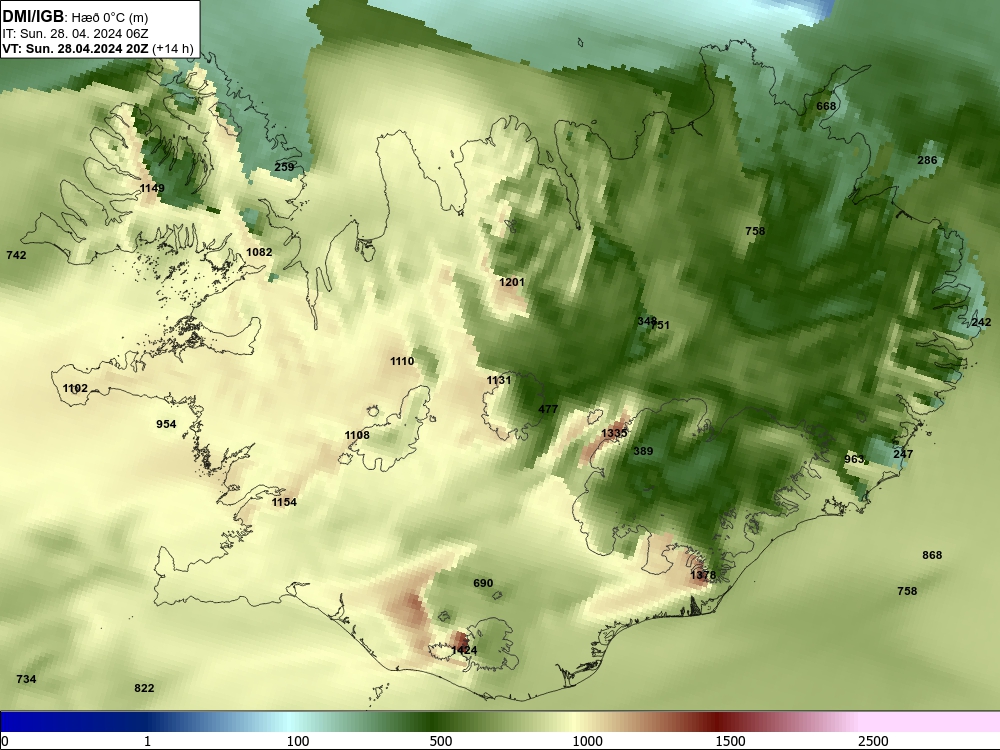Click the 389 value label
The height and width of the screenshot is (750, 1000).
pos(643,451)
